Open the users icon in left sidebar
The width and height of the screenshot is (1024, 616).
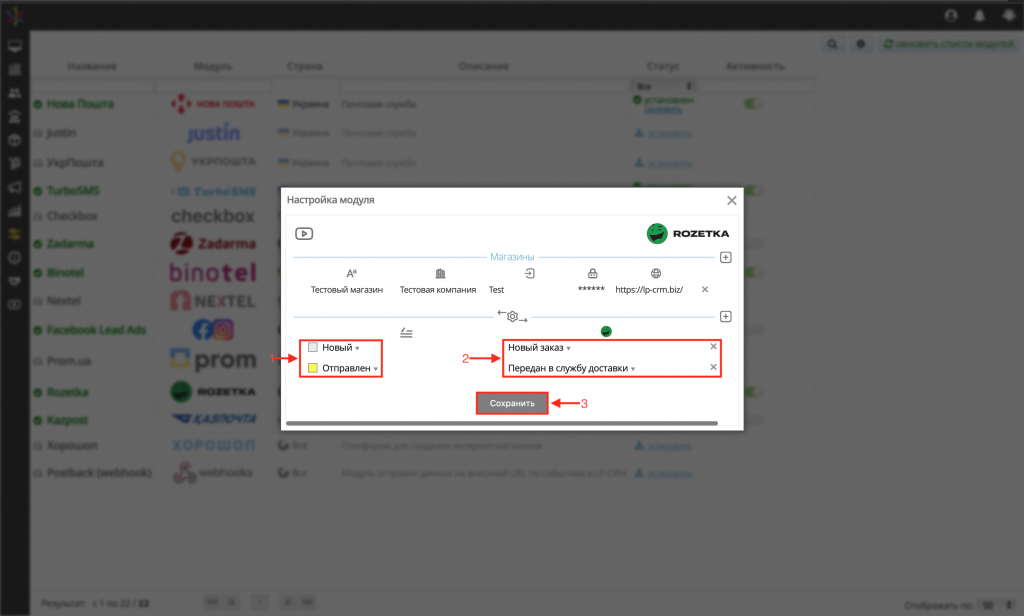pyautogui.click(x=14, y=93)
